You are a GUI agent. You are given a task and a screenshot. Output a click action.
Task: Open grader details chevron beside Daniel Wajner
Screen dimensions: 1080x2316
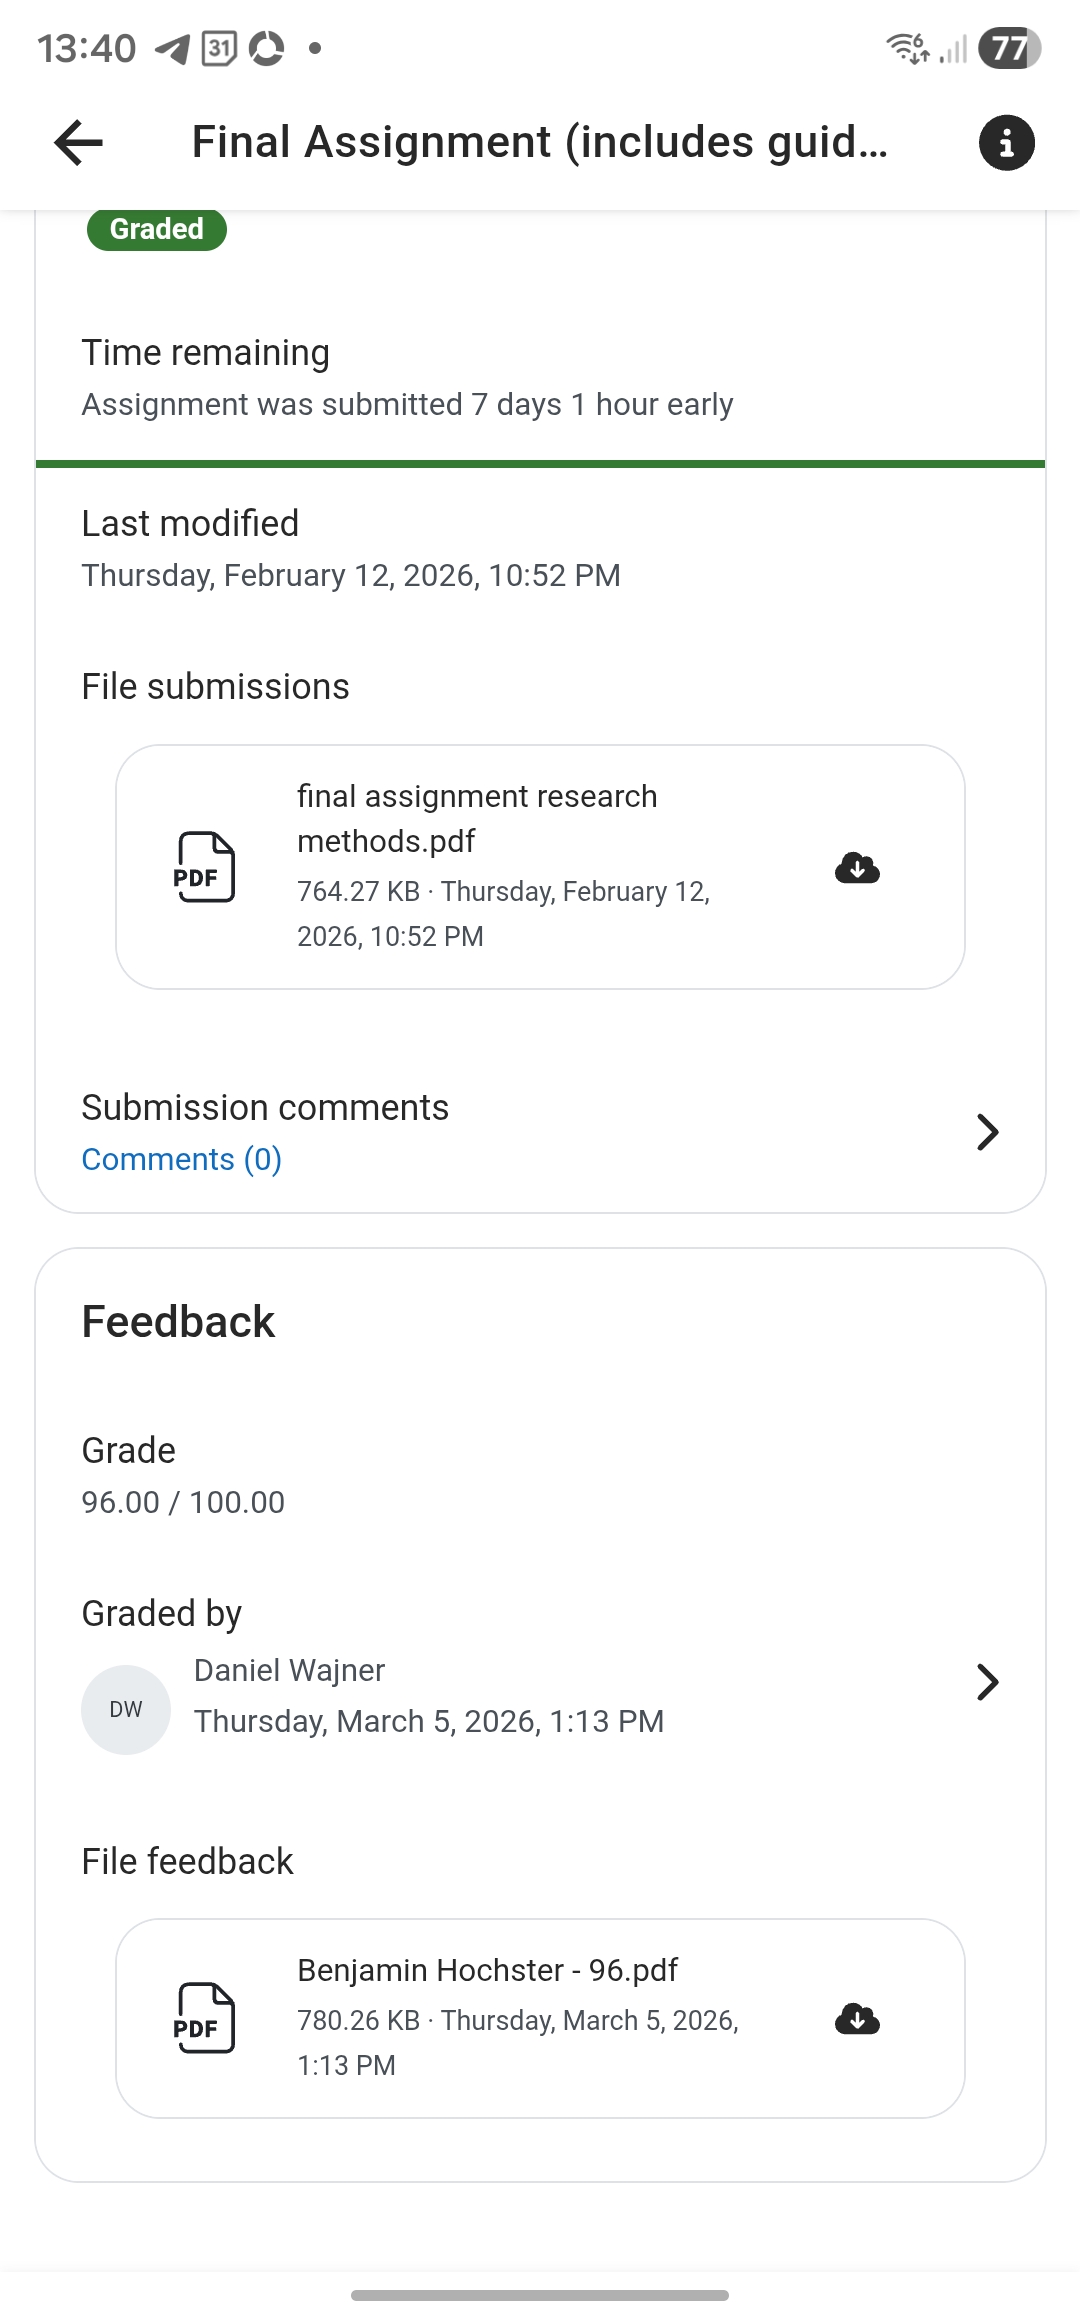click(987, 1682)
